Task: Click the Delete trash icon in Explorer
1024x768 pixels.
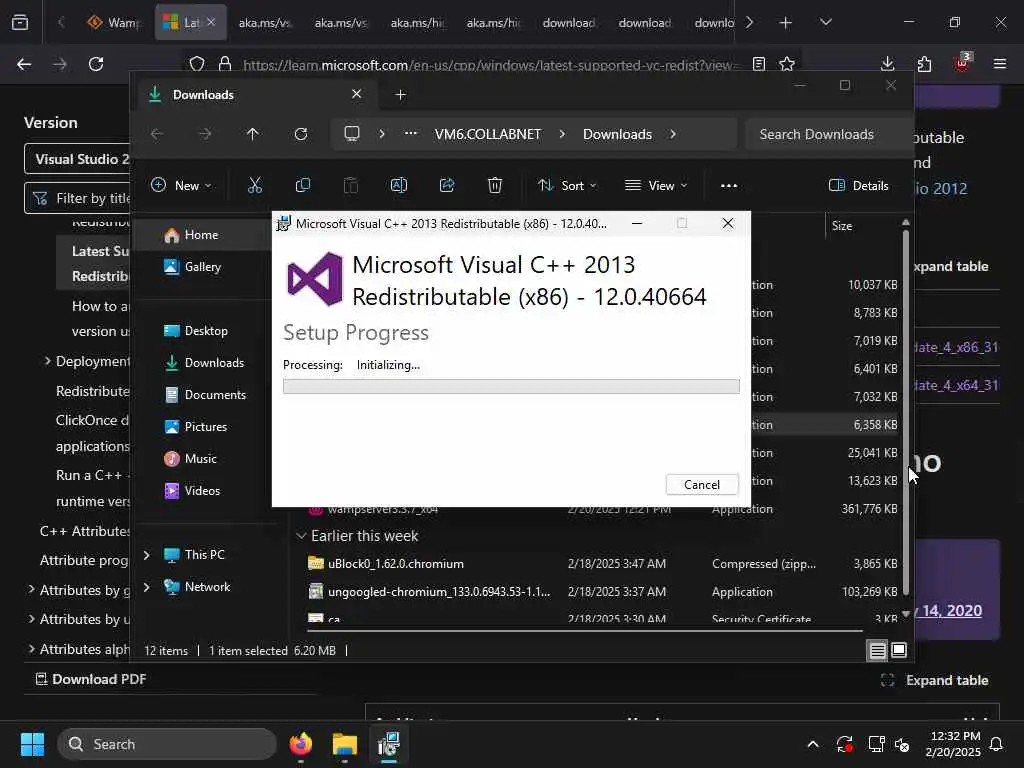Action: (495, 185)
